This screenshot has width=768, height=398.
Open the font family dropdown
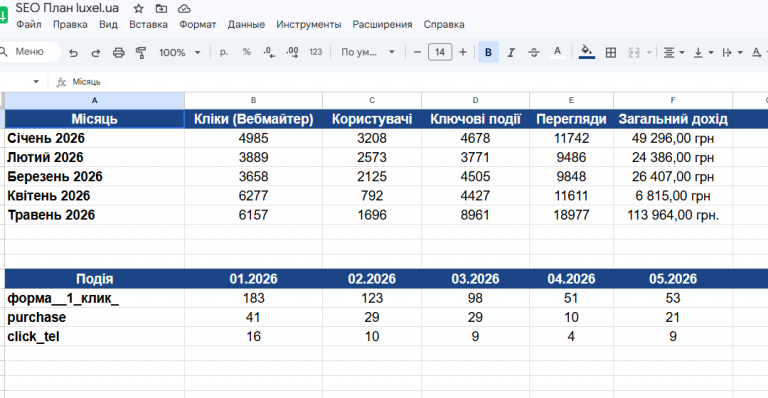(368, 52)
